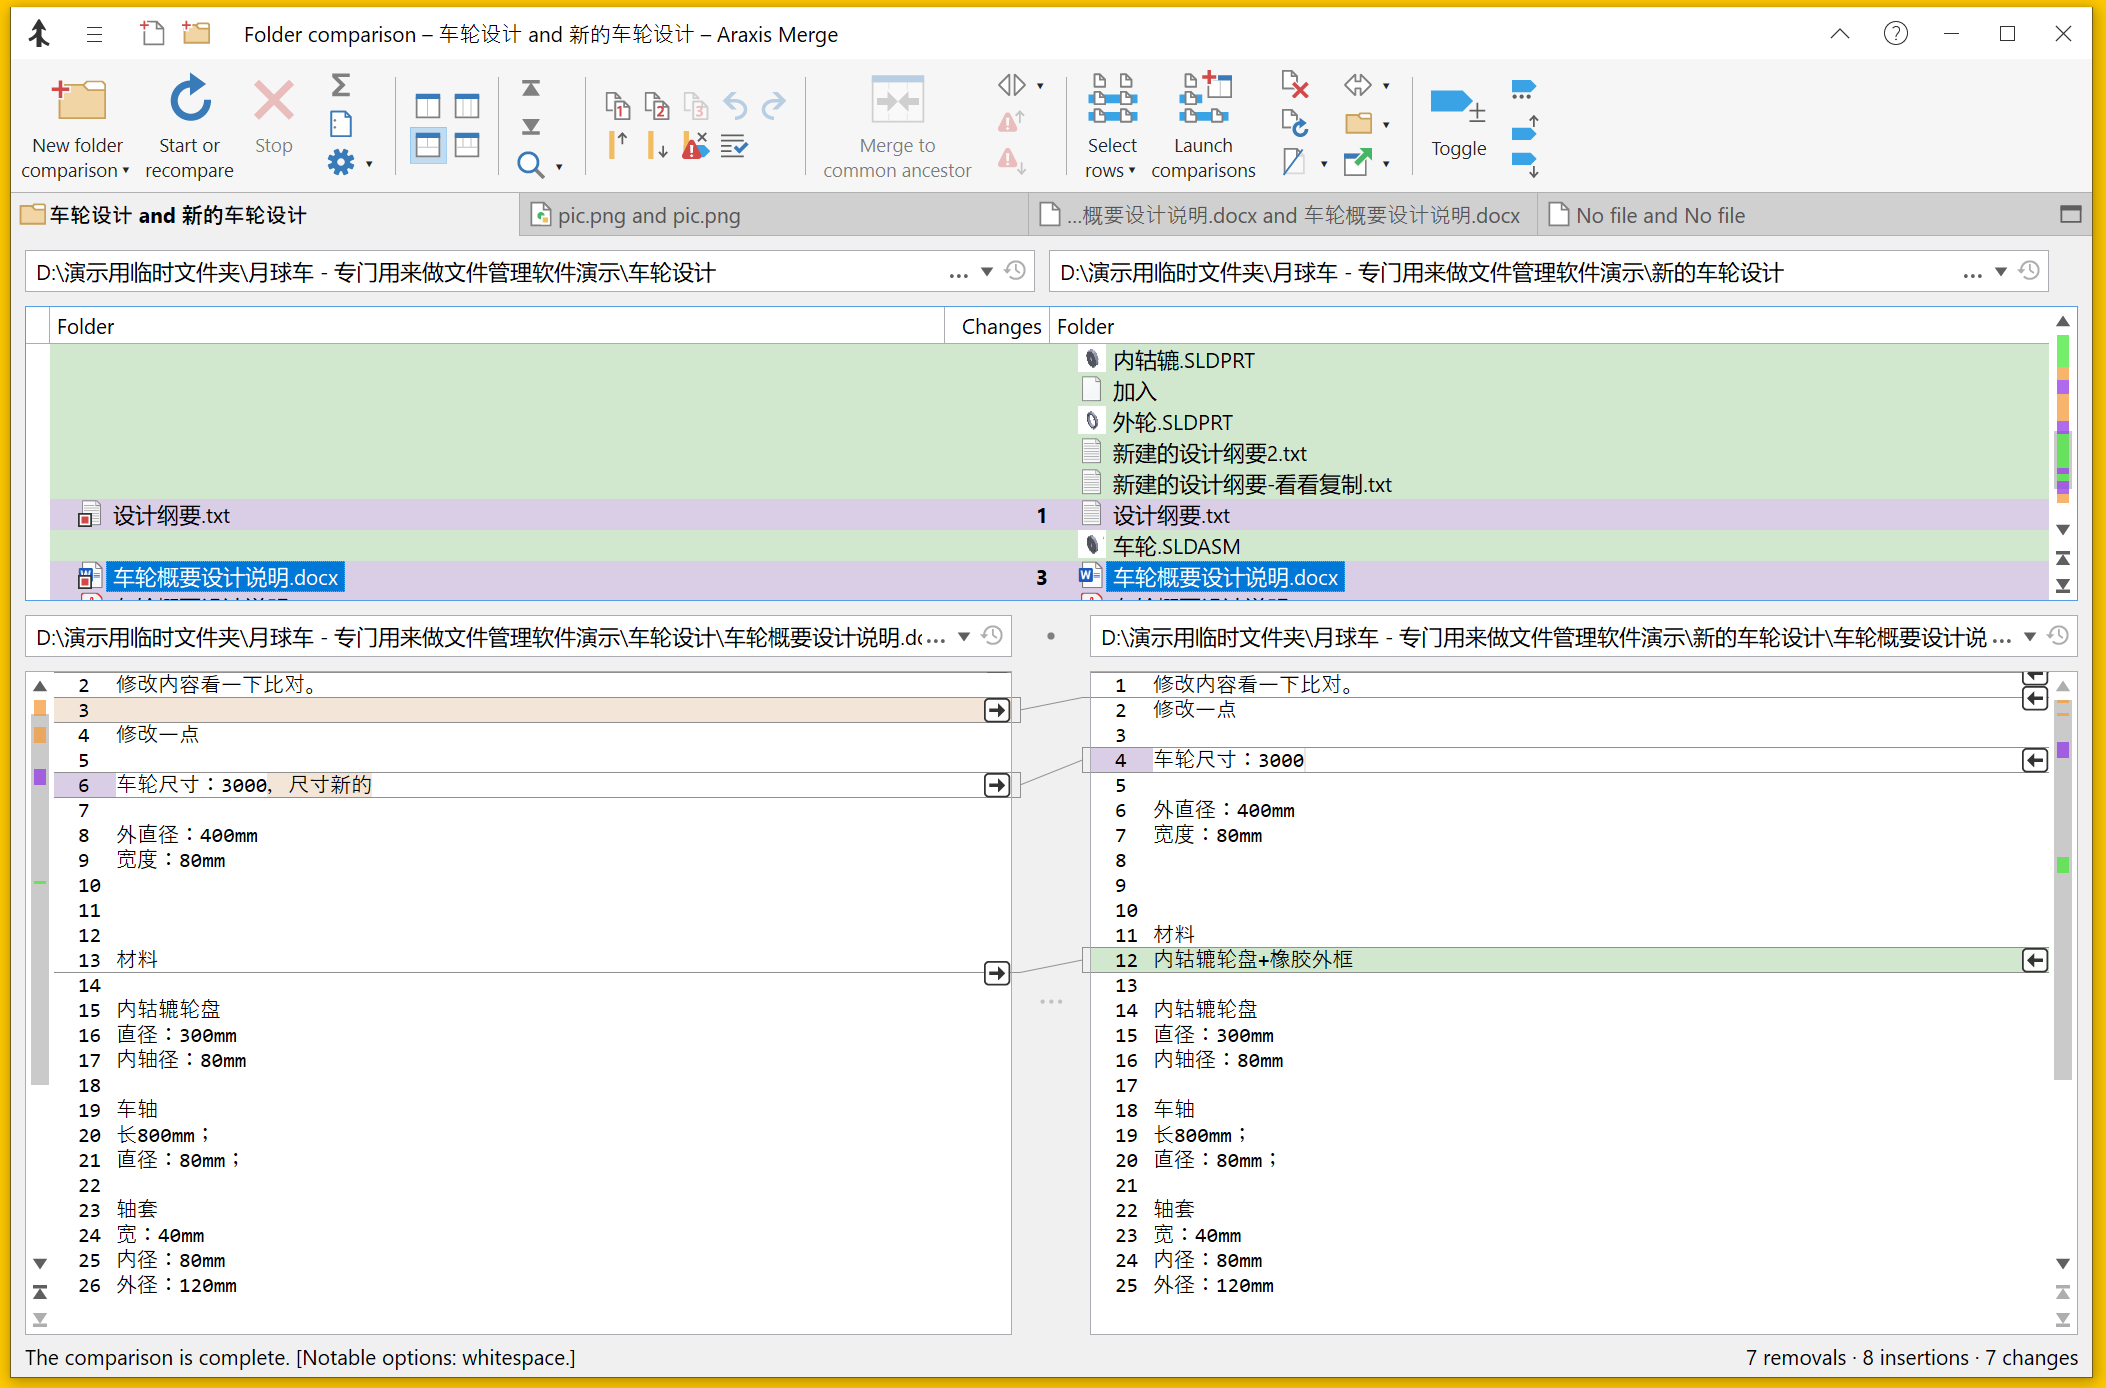Switch to the No file and No file tab
This screenshot has height=1388, width=2106.
[x=1659, y=216]
